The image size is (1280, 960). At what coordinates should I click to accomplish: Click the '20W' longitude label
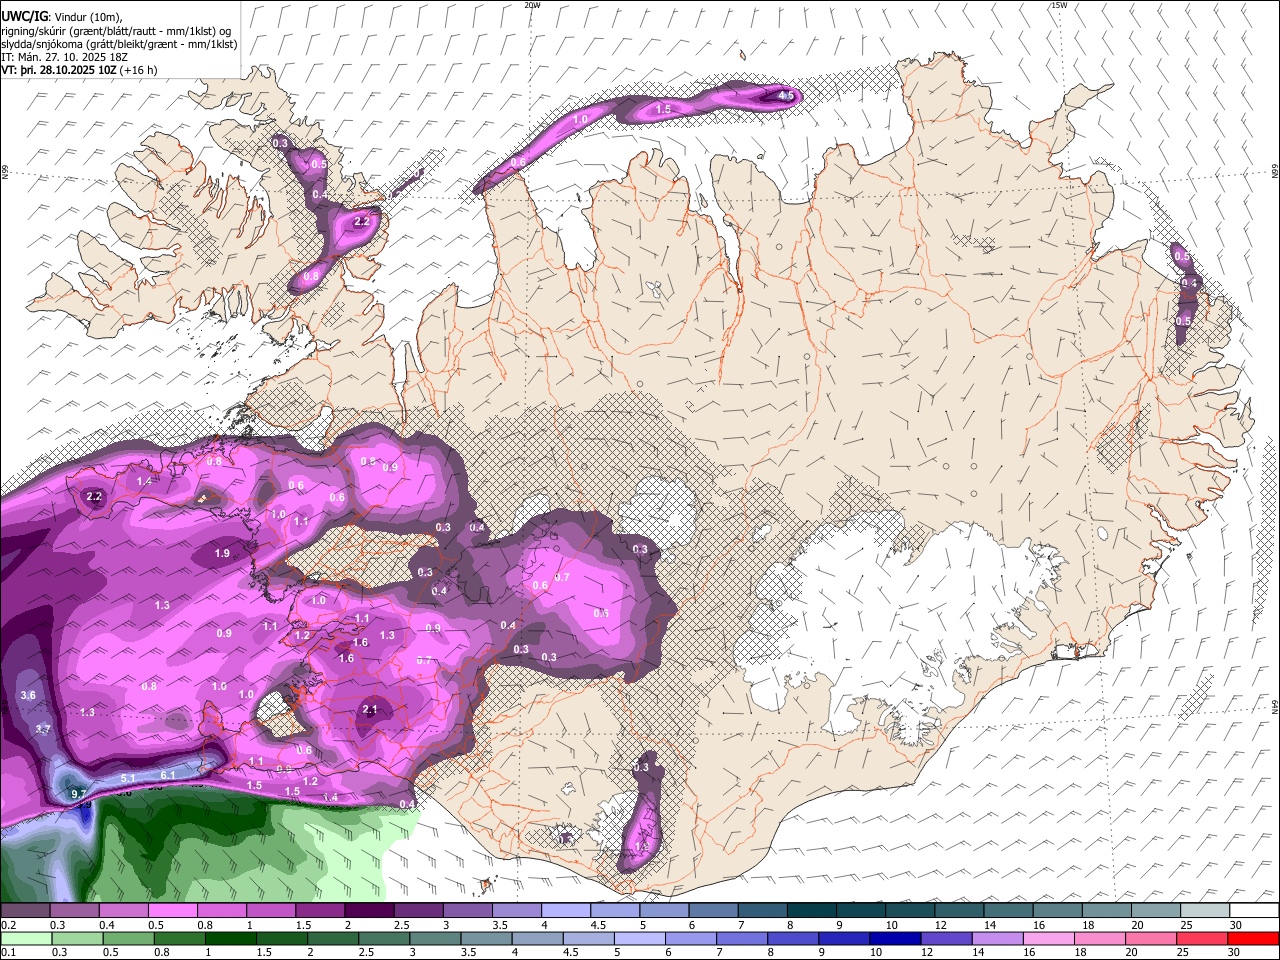coord(532,5)
